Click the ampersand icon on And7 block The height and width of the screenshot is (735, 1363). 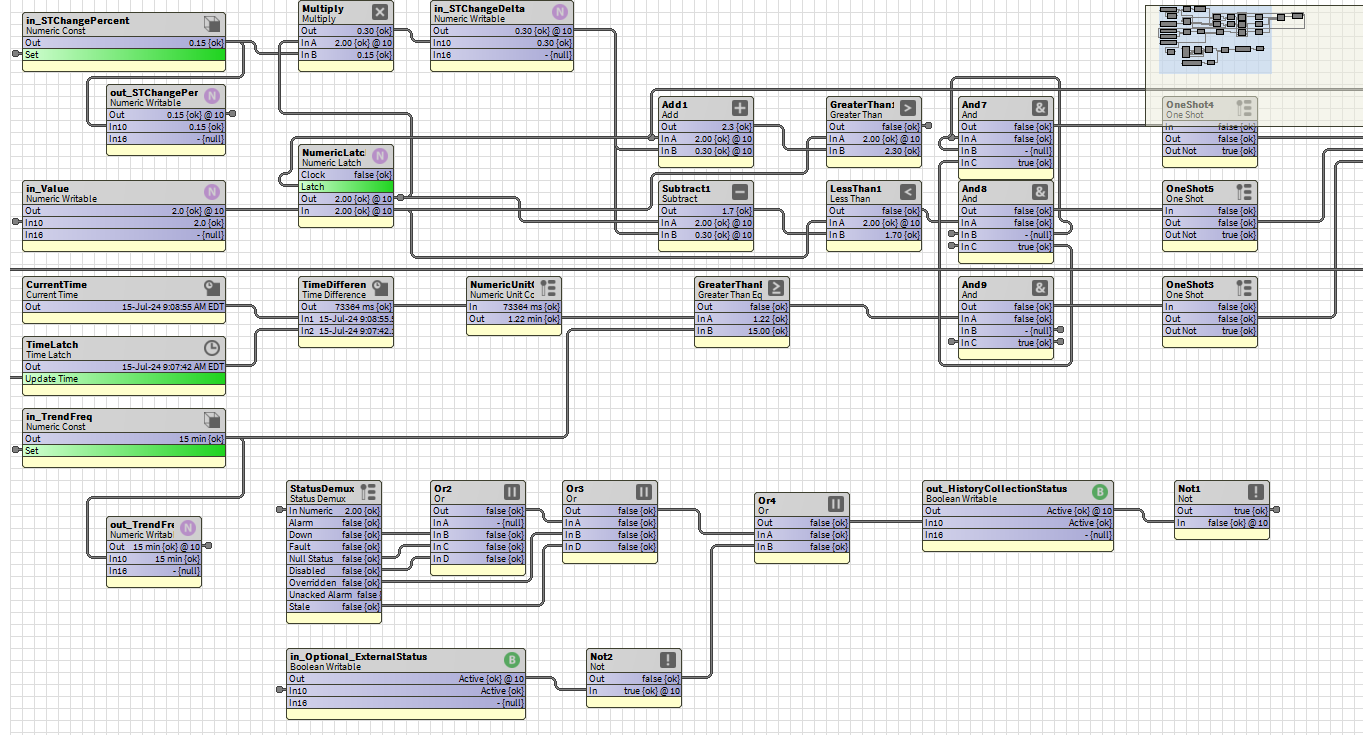point(1040,108)
